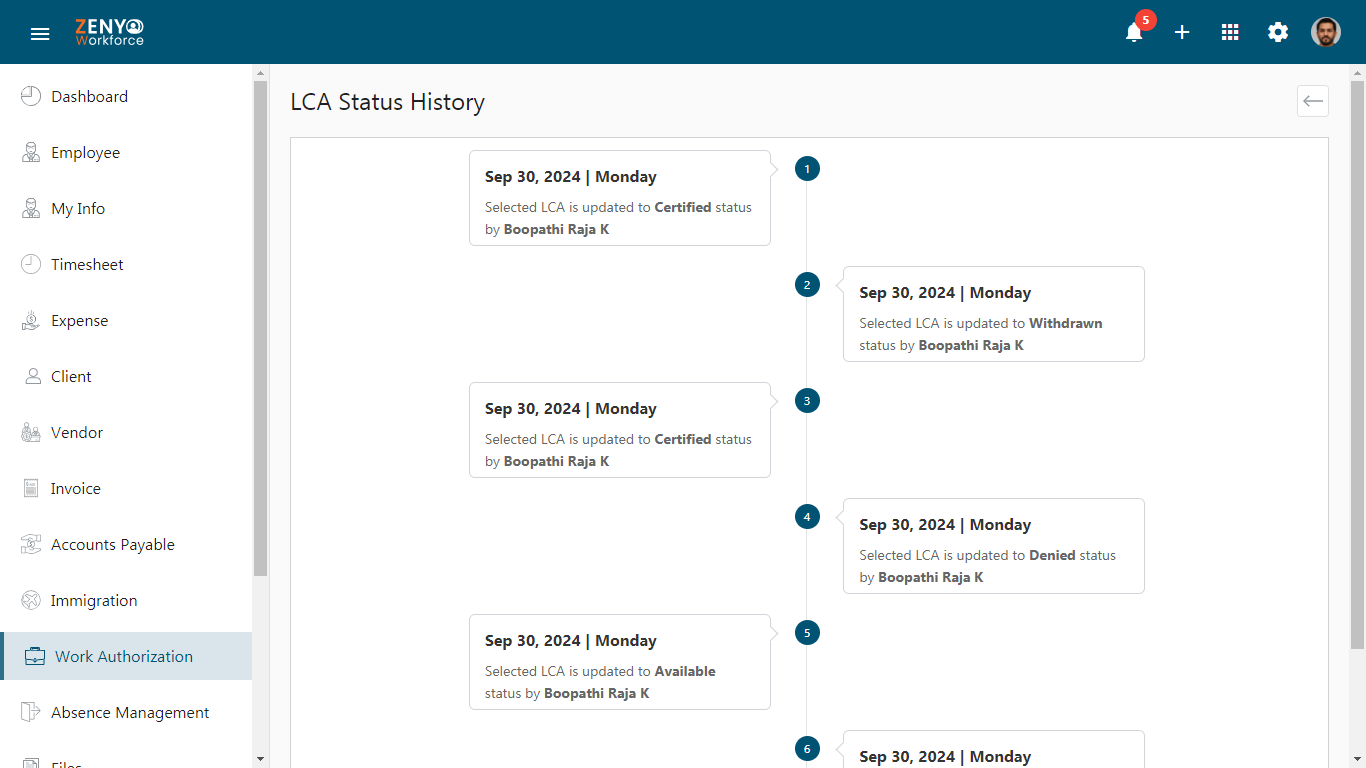Navigate to Absence Management section
Viewport: 1366px width, 768px height.
click(126, 713)
